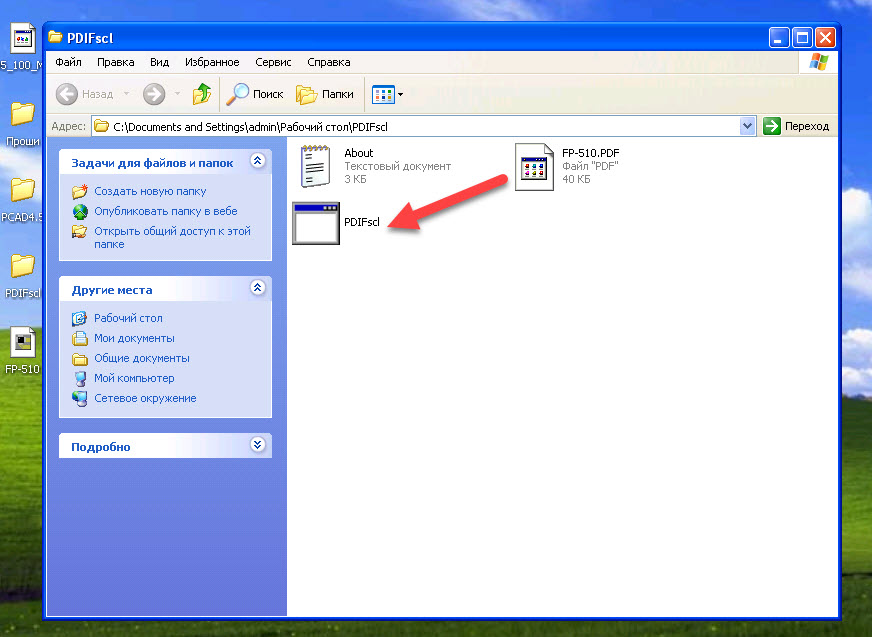Click the folder icon beside Общие документы

pos(80,359)
